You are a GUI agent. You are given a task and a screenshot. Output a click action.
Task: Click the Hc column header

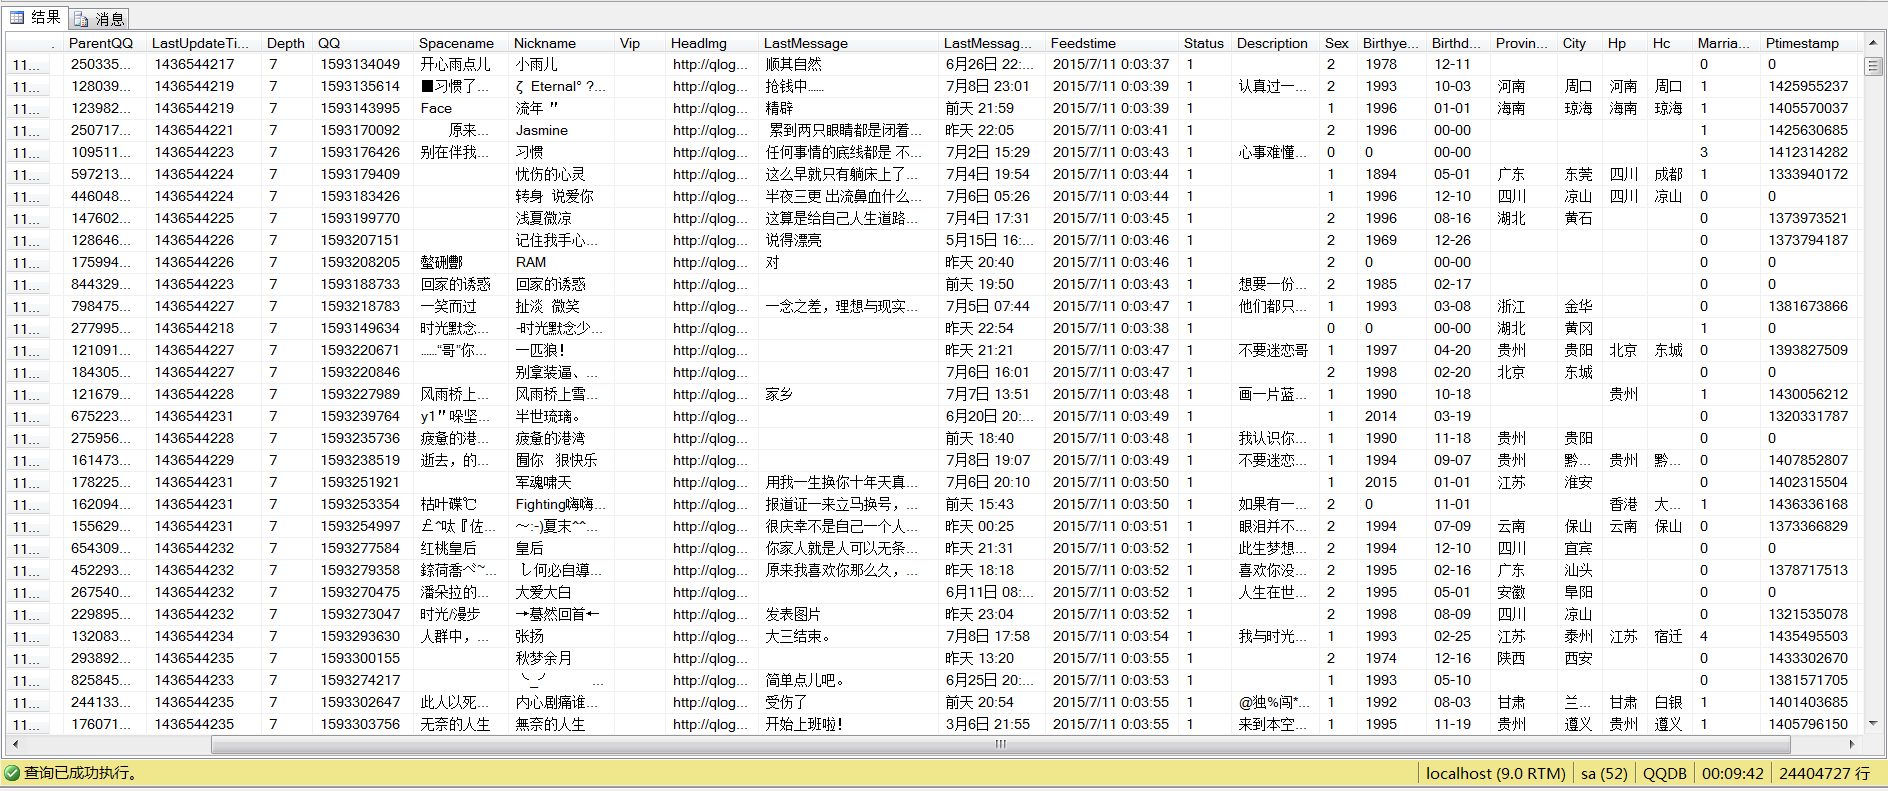(x=1670, y=43)
